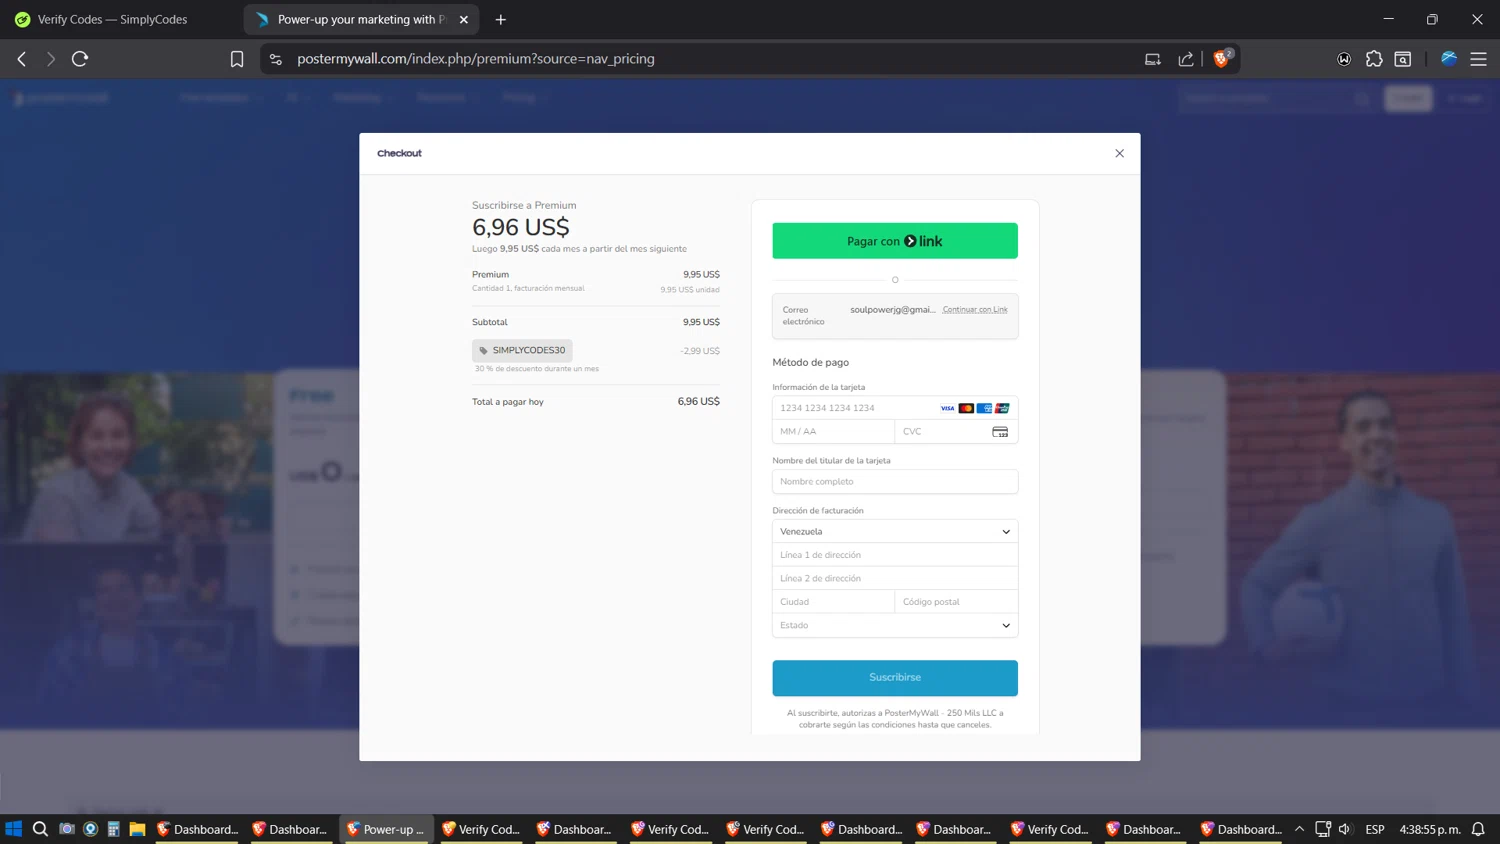This screenshot has height=844, width=1500.
Task: Open a new browser tab
Action: pos(501,19)
